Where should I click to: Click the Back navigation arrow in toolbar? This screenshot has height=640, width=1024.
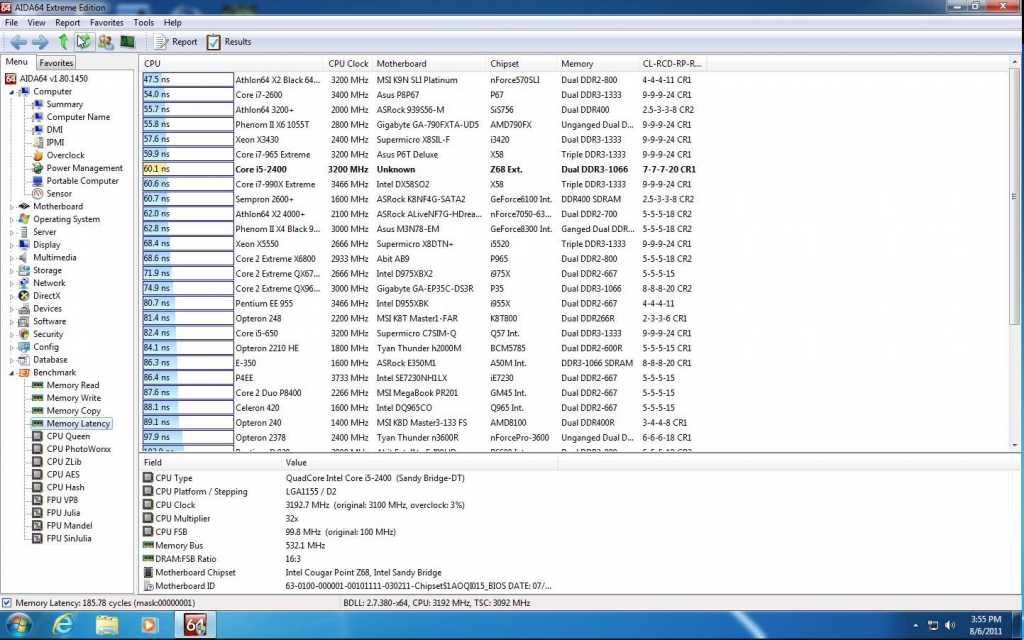click(18, 42)
